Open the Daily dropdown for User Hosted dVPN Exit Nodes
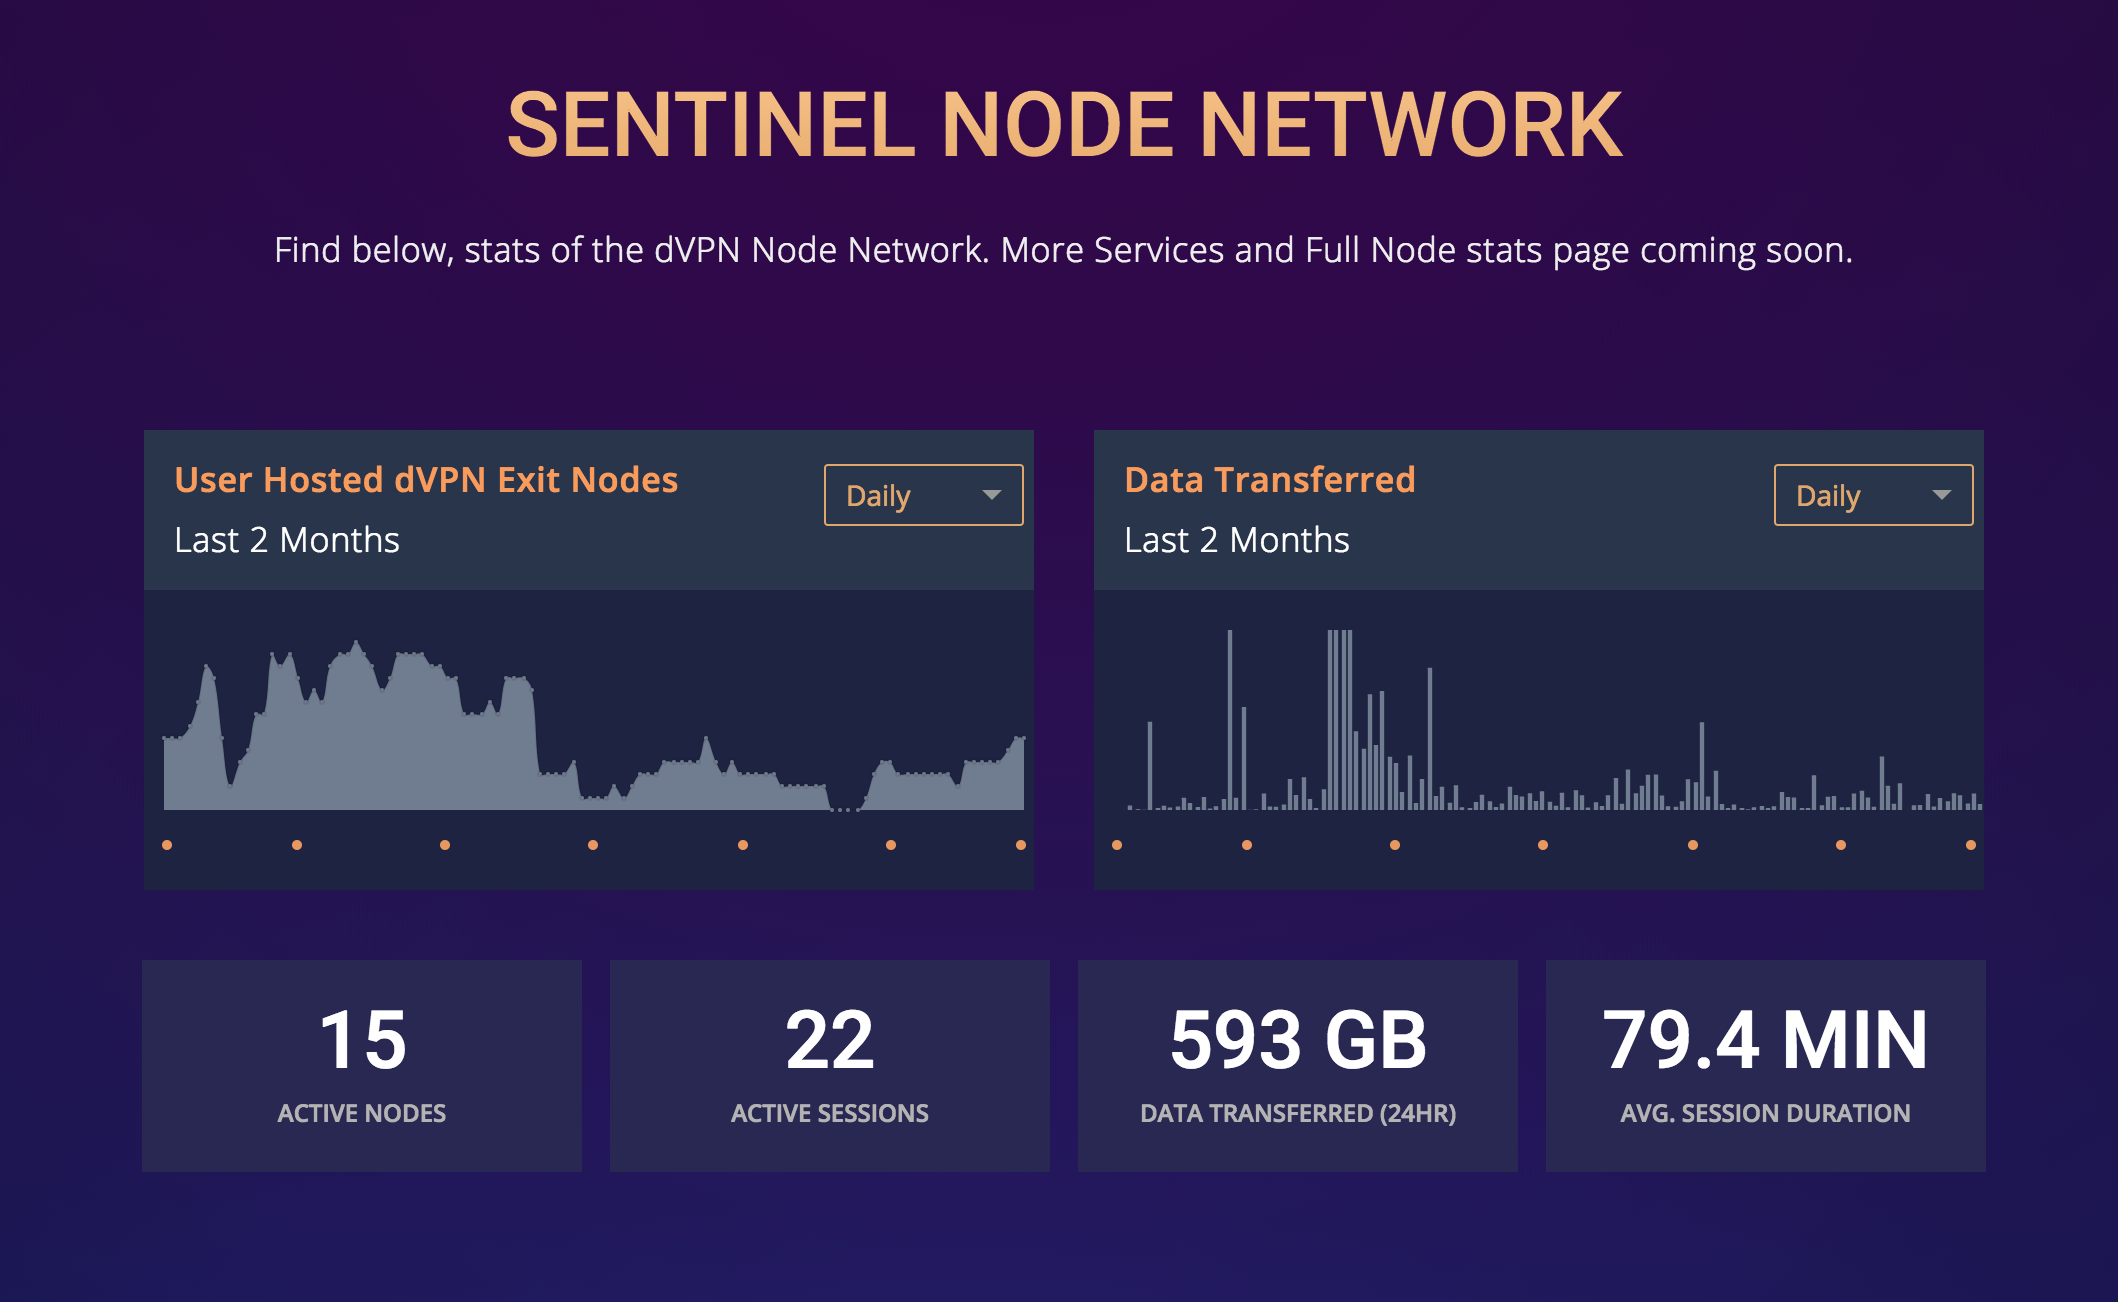Screen dimensions: 2118x1302 click(921, 494)
